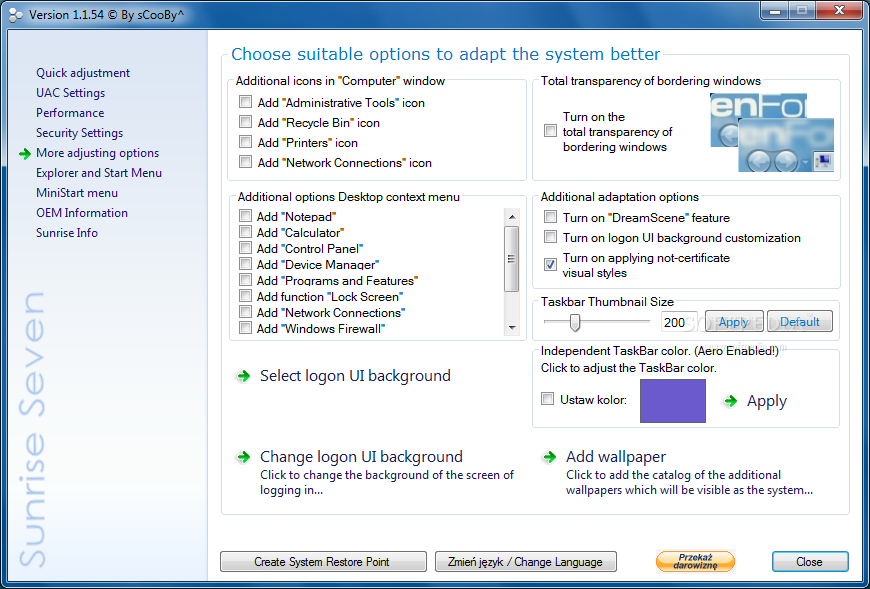Click the context menu list scroll-up arrow
This screenshot has height=589, width=870.
(x=512, y=217)
